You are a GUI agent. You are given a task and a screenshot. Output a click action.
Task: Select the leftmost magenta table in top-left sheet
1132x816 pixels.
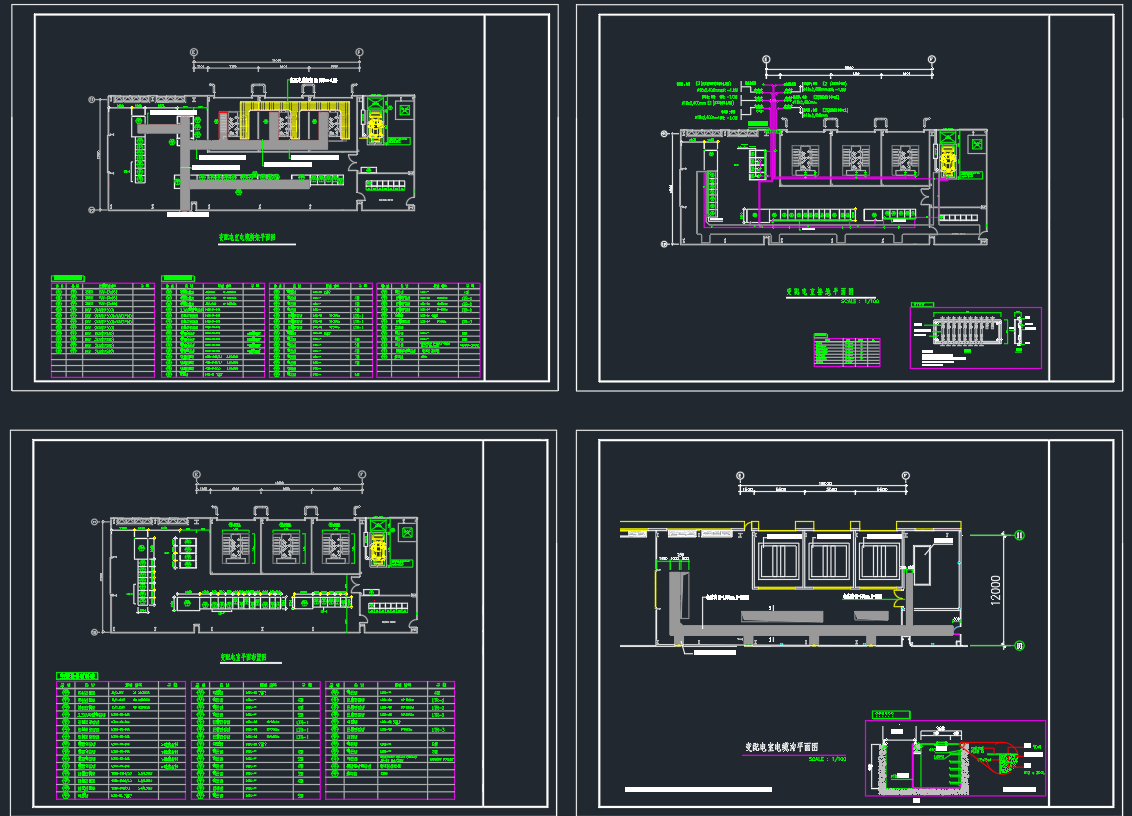point(103,329)
